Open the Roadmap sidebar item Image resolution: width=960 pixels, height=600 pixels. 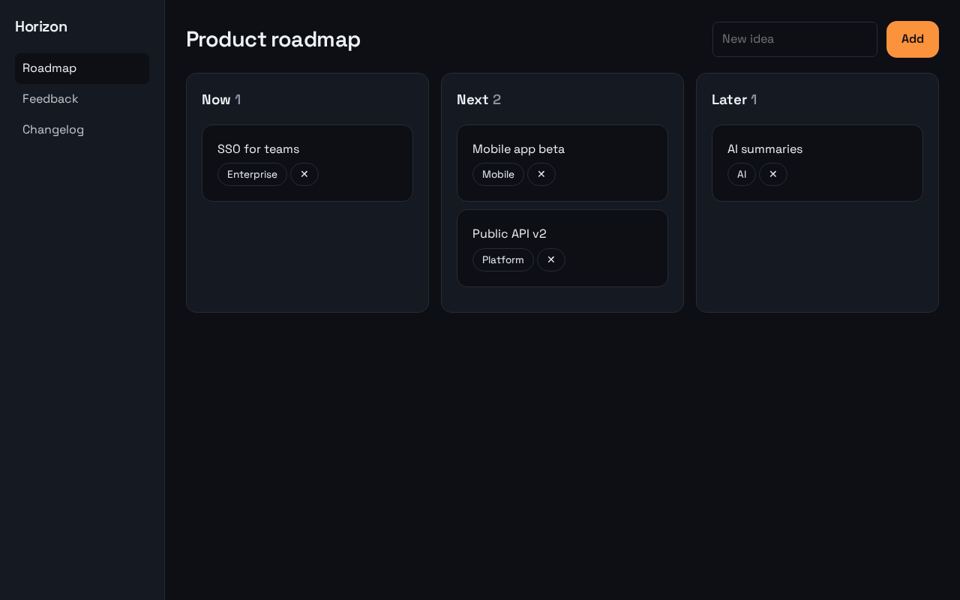tap(82, 68)
